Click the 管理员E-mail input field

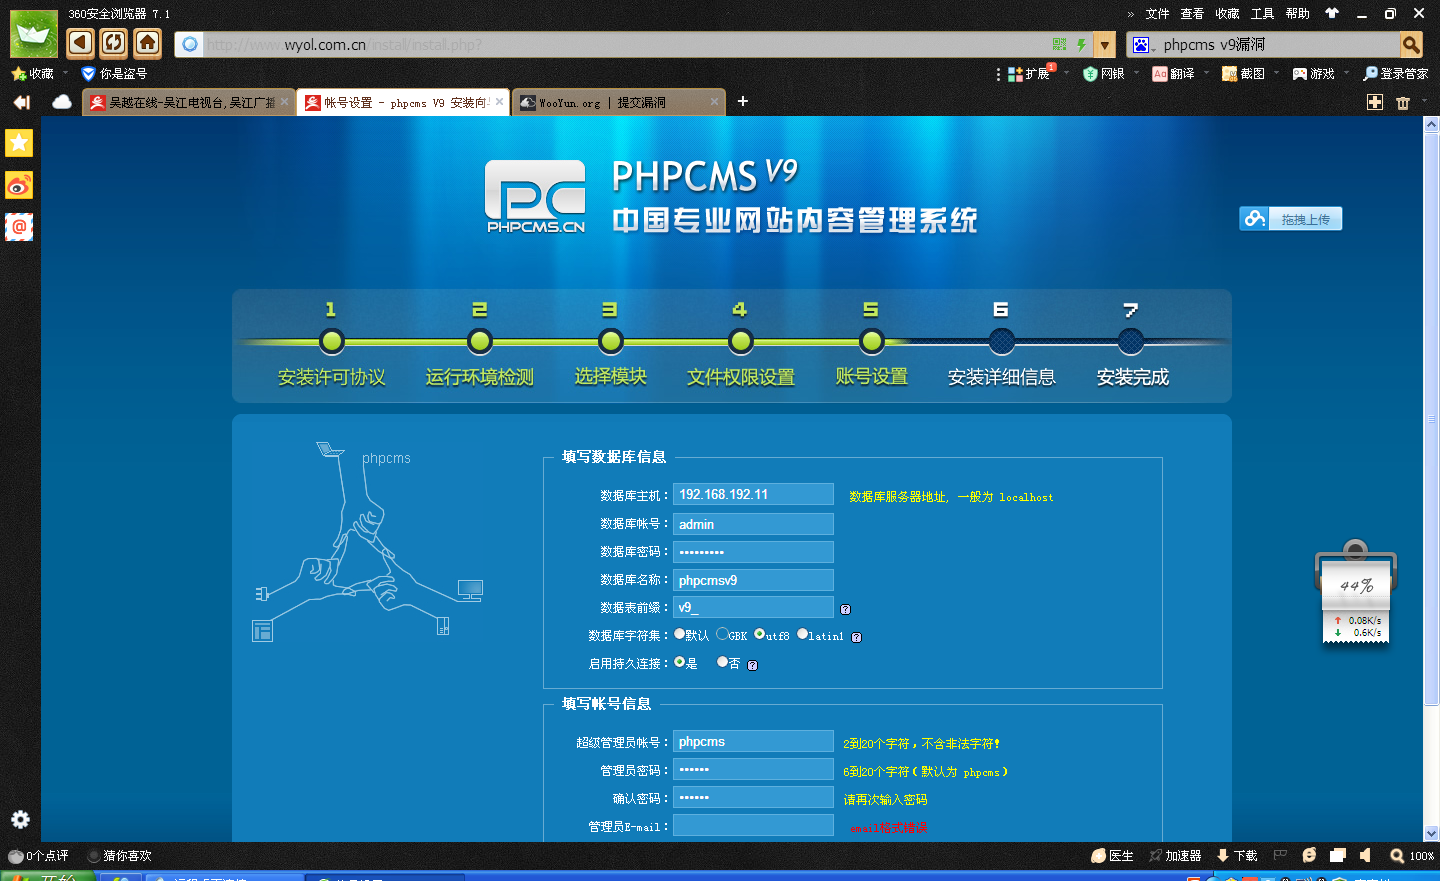(x=753, y=825)
